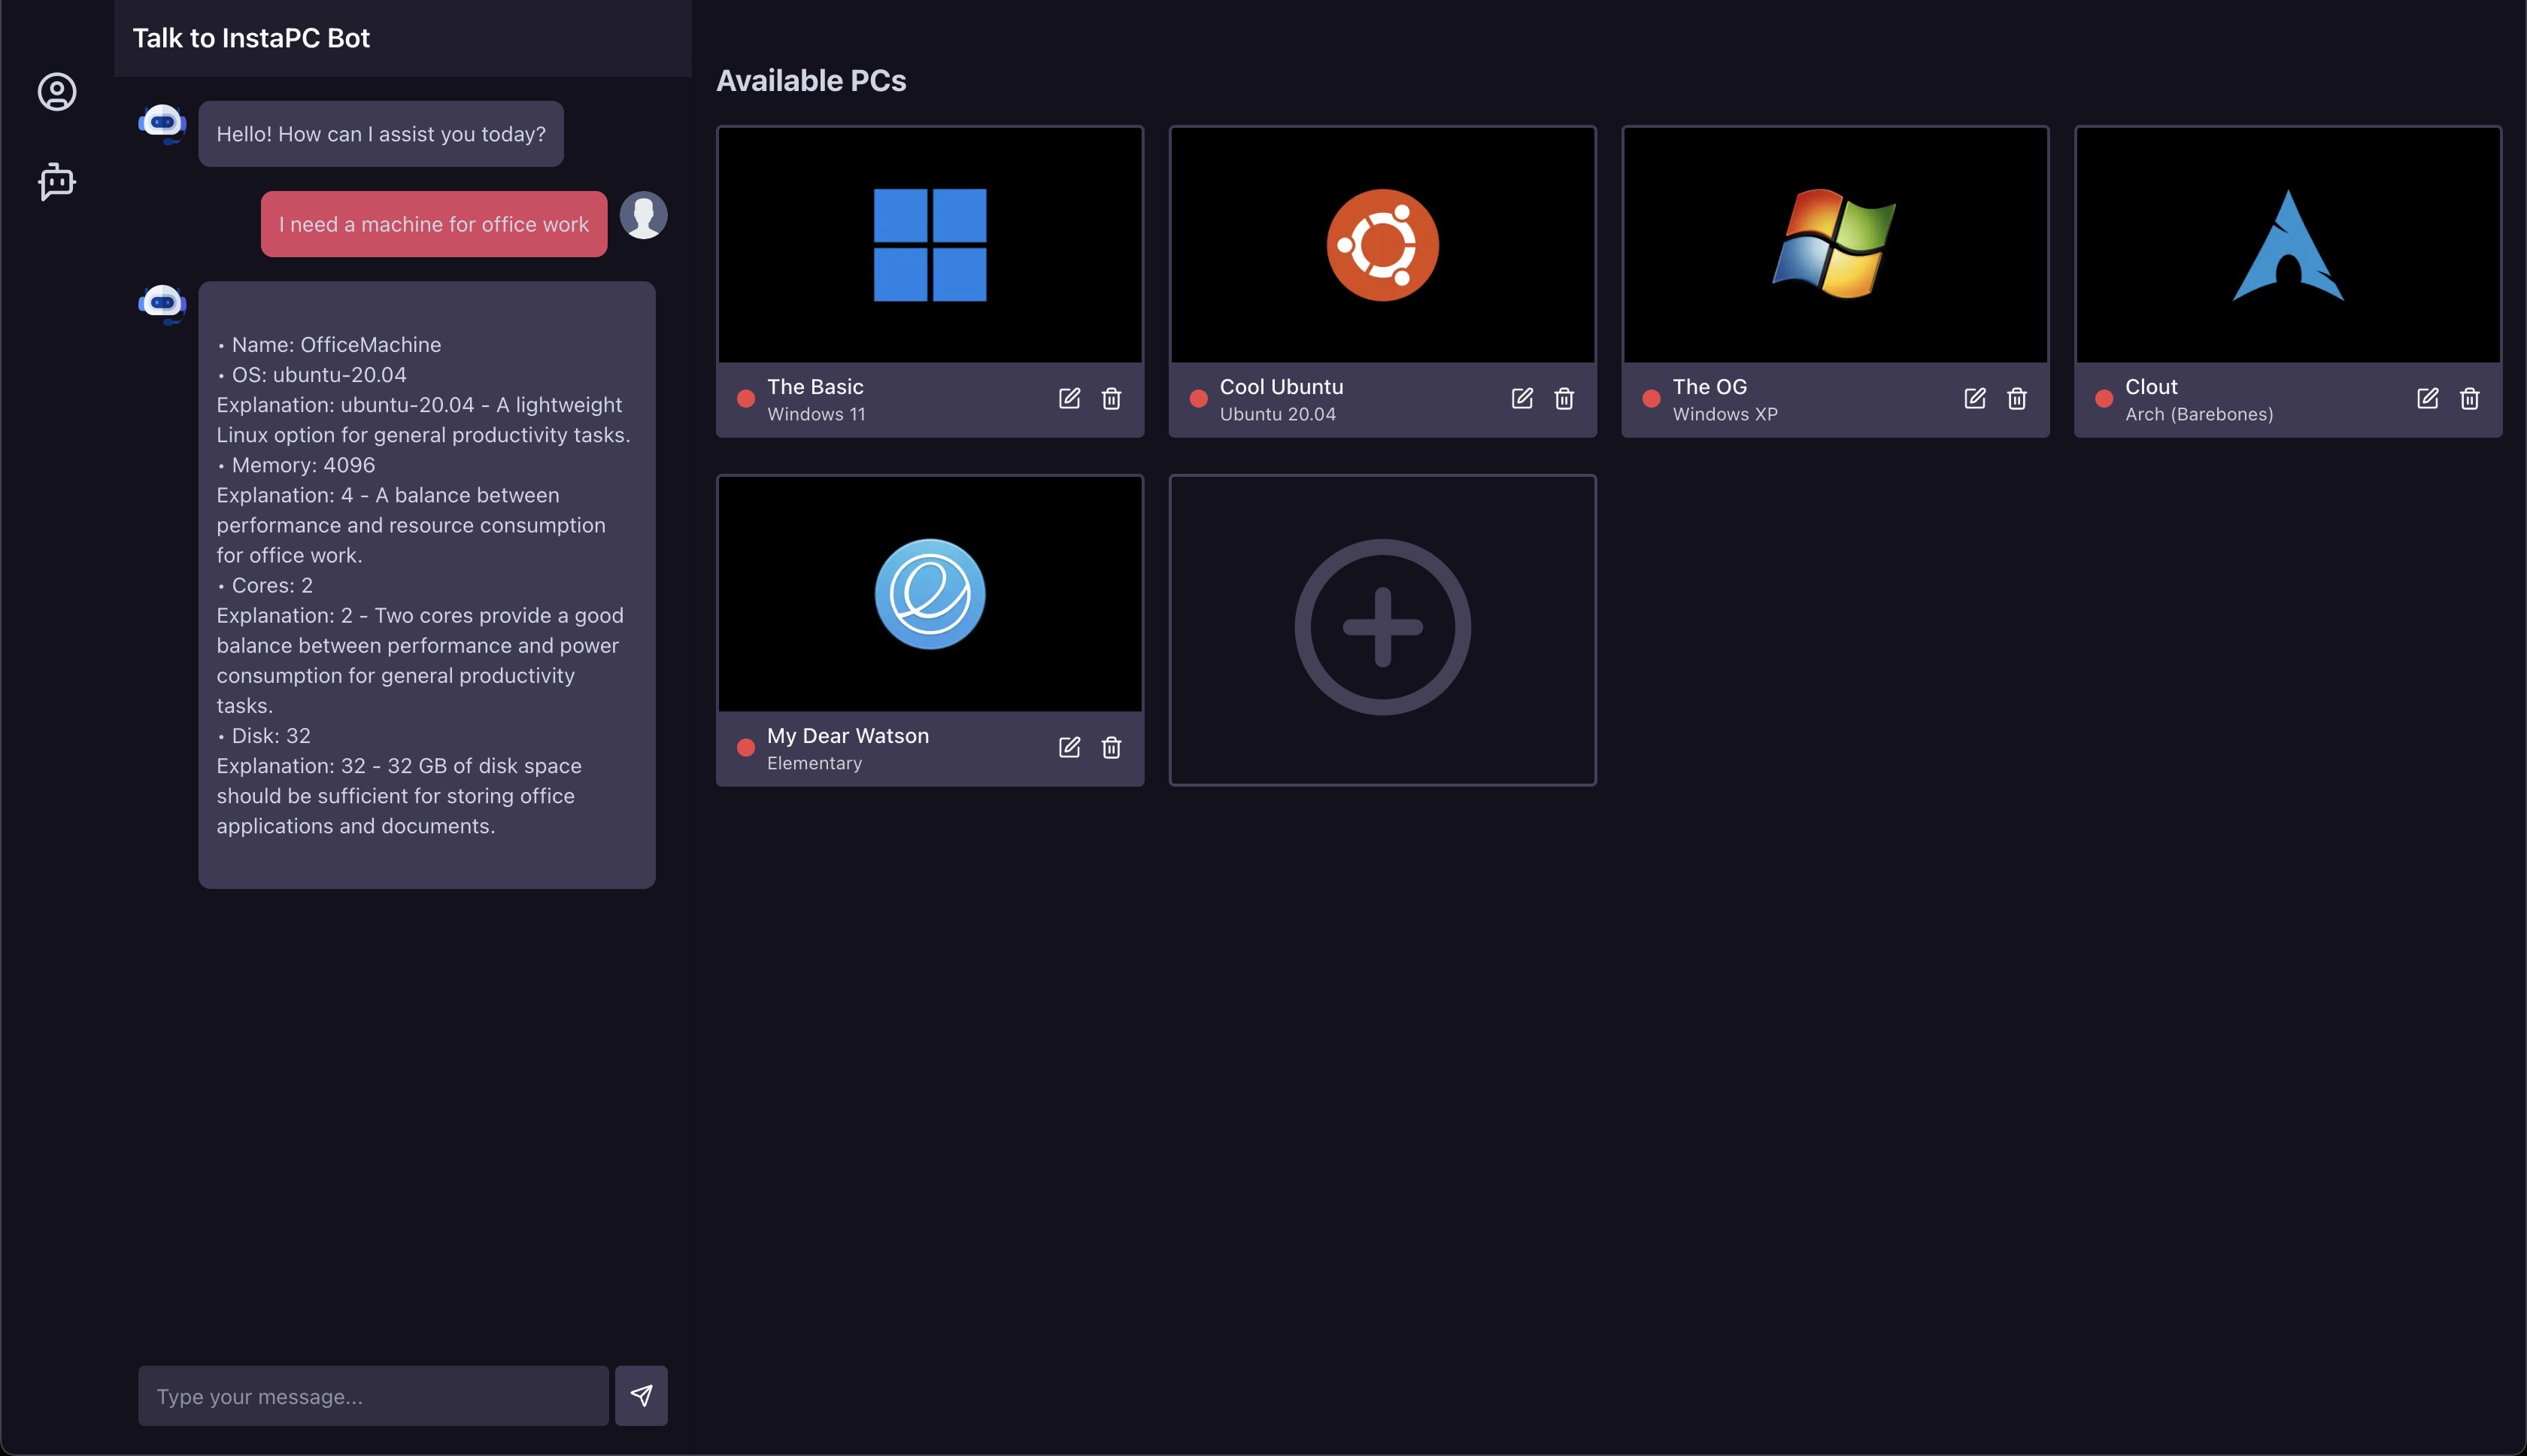Open the user profile sidebar icon
Viewport: 2527px width, 1456px height.
coord(57,92)
